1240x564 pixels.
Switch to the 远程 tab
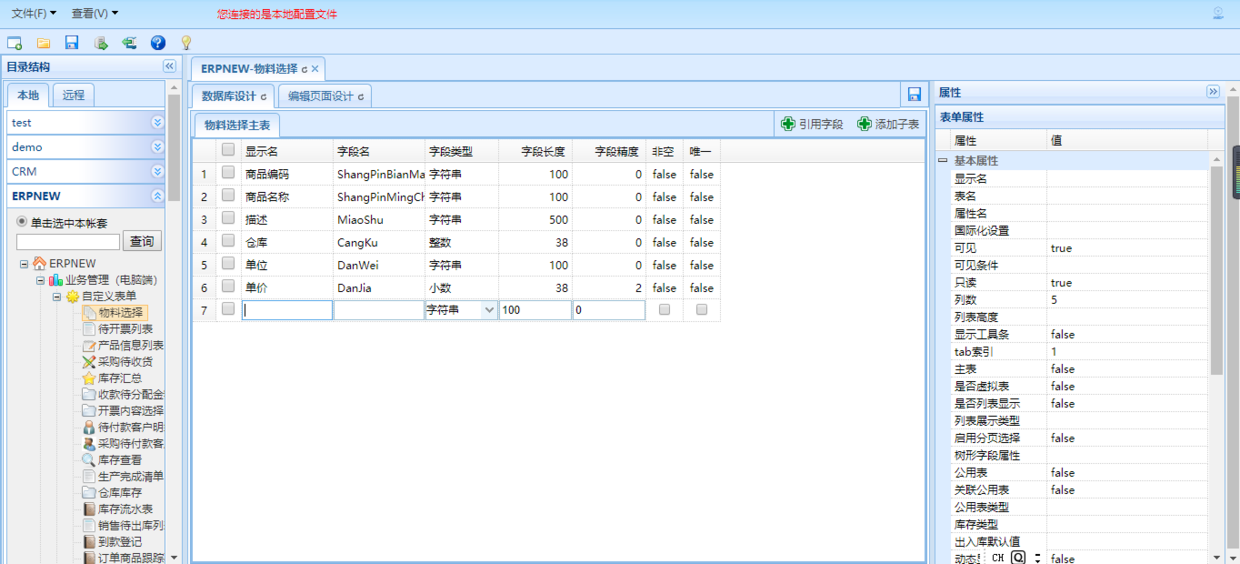[73, 95]
